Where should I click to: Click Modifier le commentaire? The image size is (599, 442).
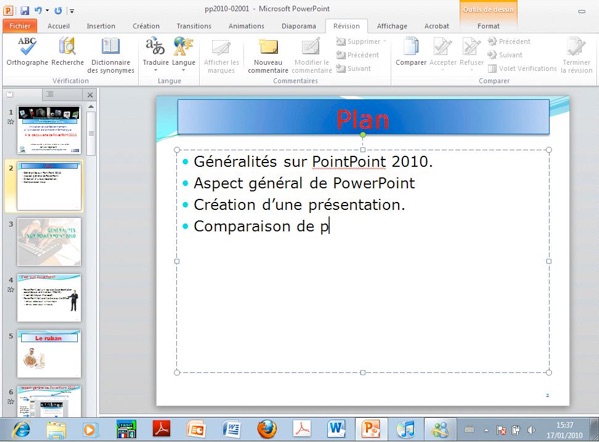(x=312, y=56)
